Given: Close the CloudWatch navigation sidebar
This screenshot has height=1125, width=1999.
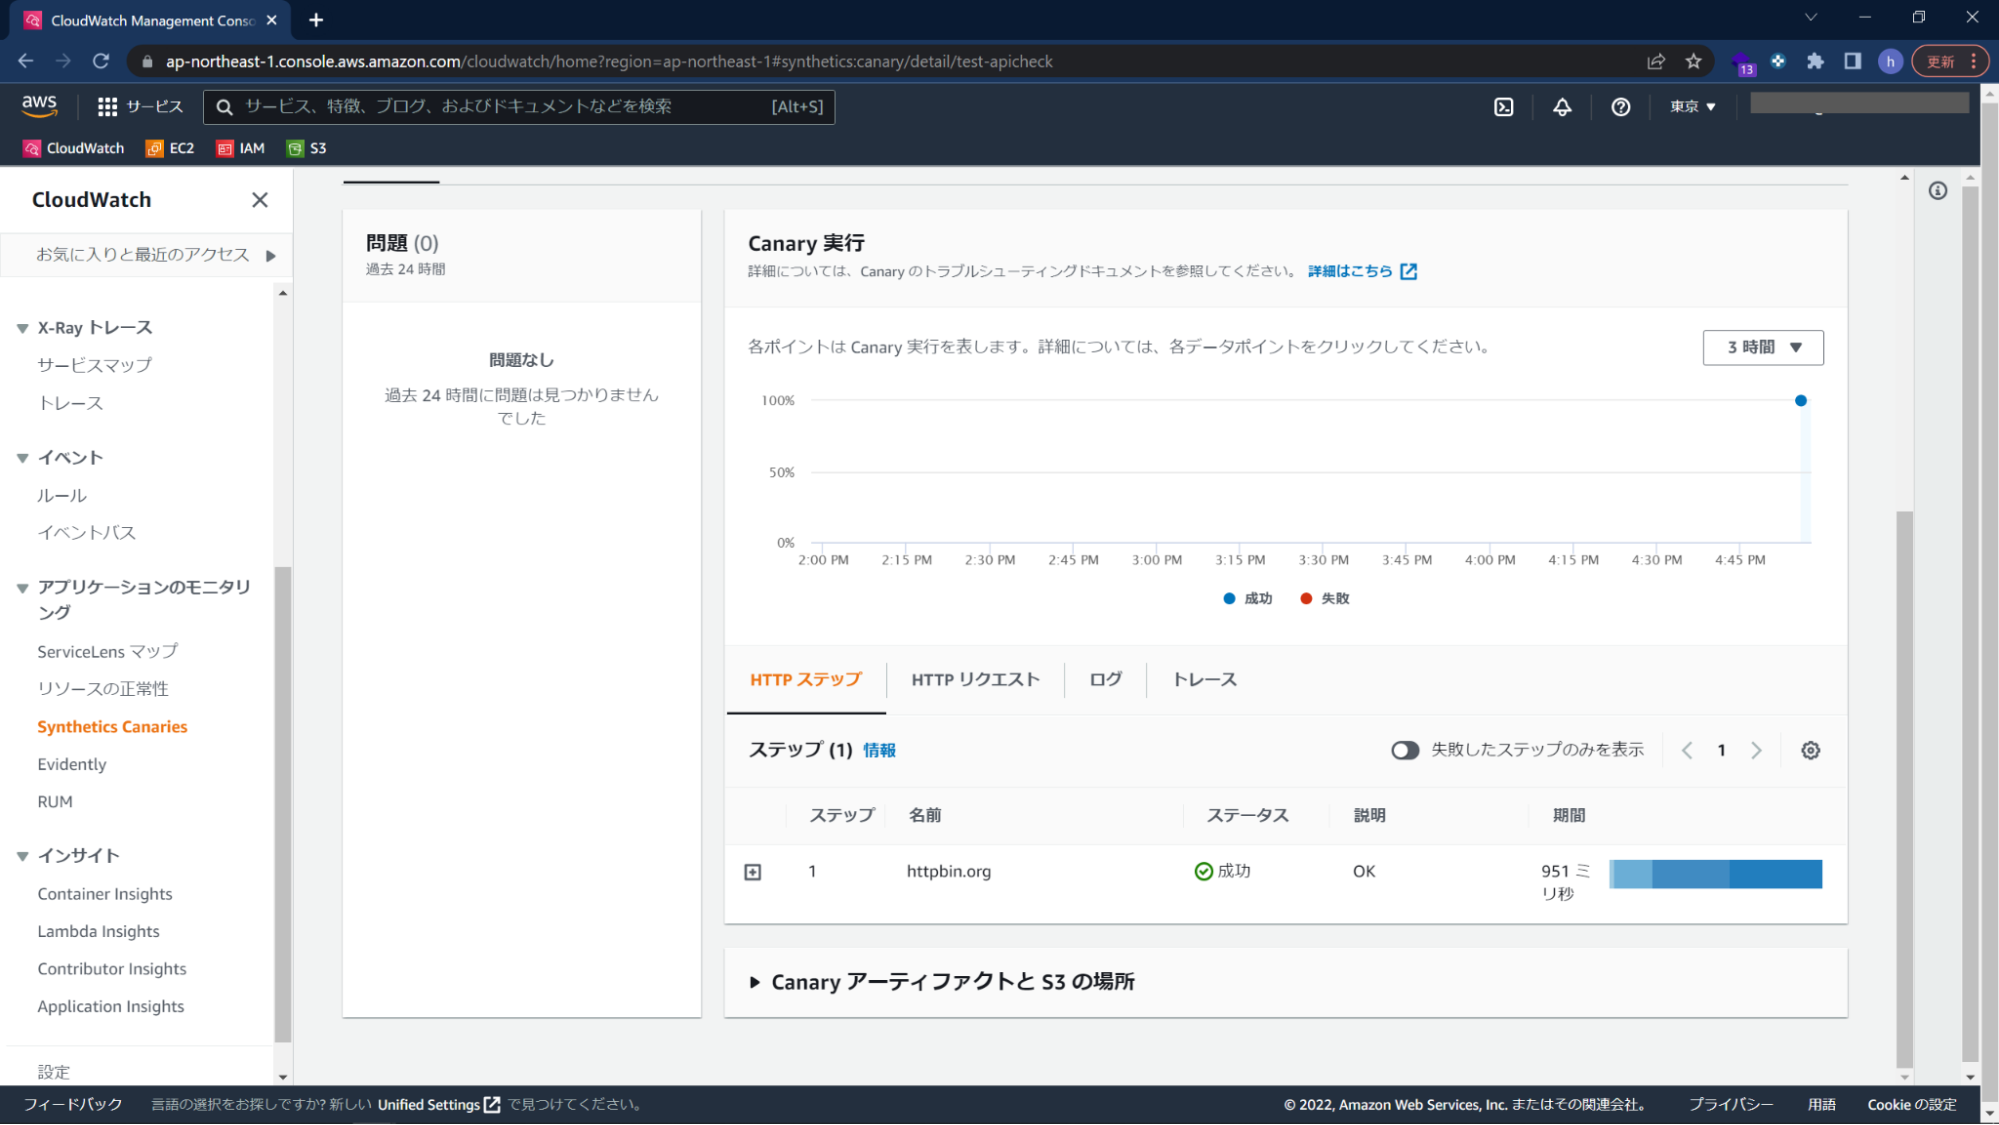Looking at the screenshot, I should (260, 200).
